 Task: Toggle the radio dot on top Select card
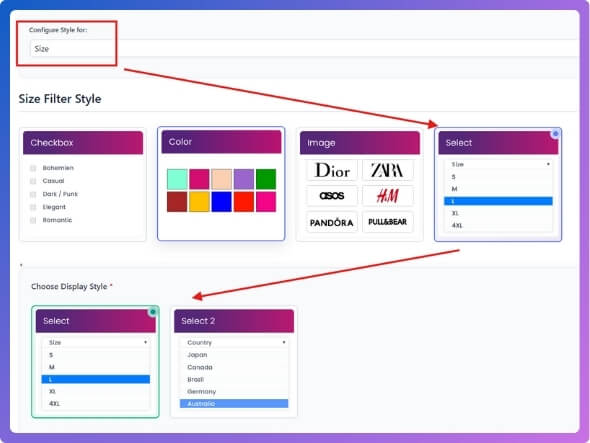click(x=555, y=134)
